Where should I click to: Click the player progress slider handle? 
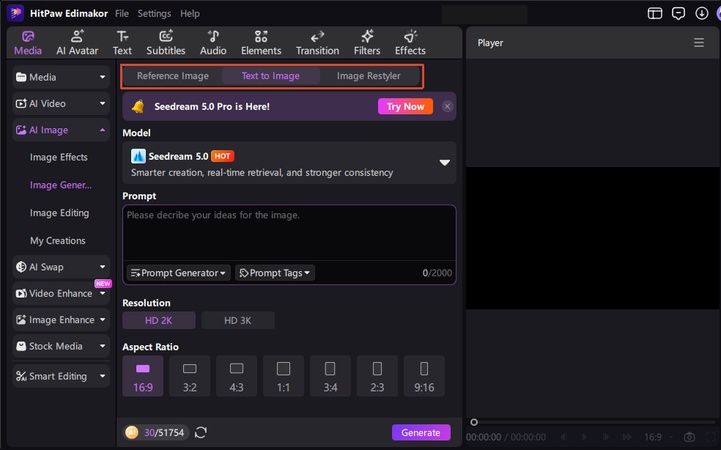click(474, 422)
